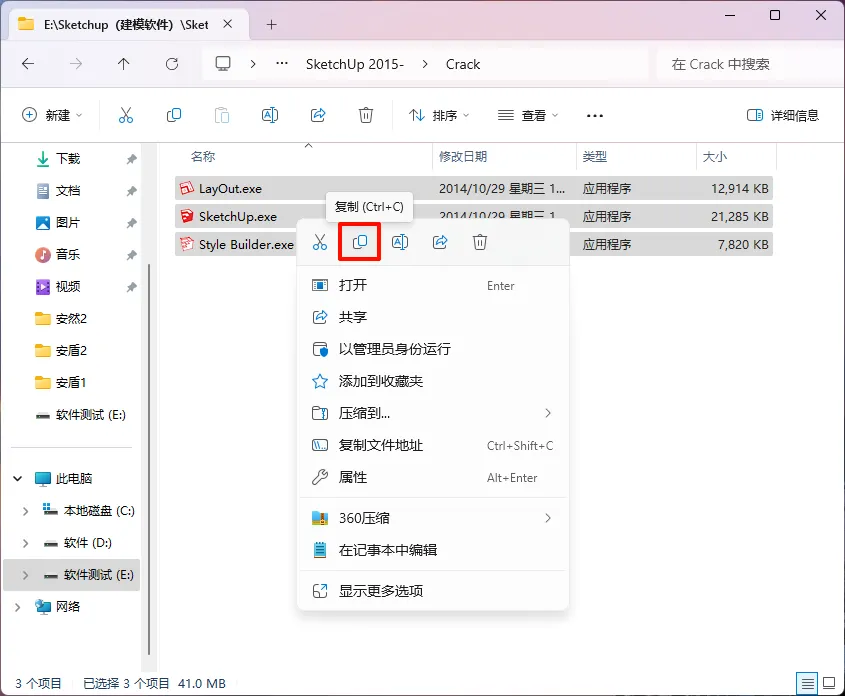Click the 12,914 KB size cell
Screen dimensions: 845x696
739,189
